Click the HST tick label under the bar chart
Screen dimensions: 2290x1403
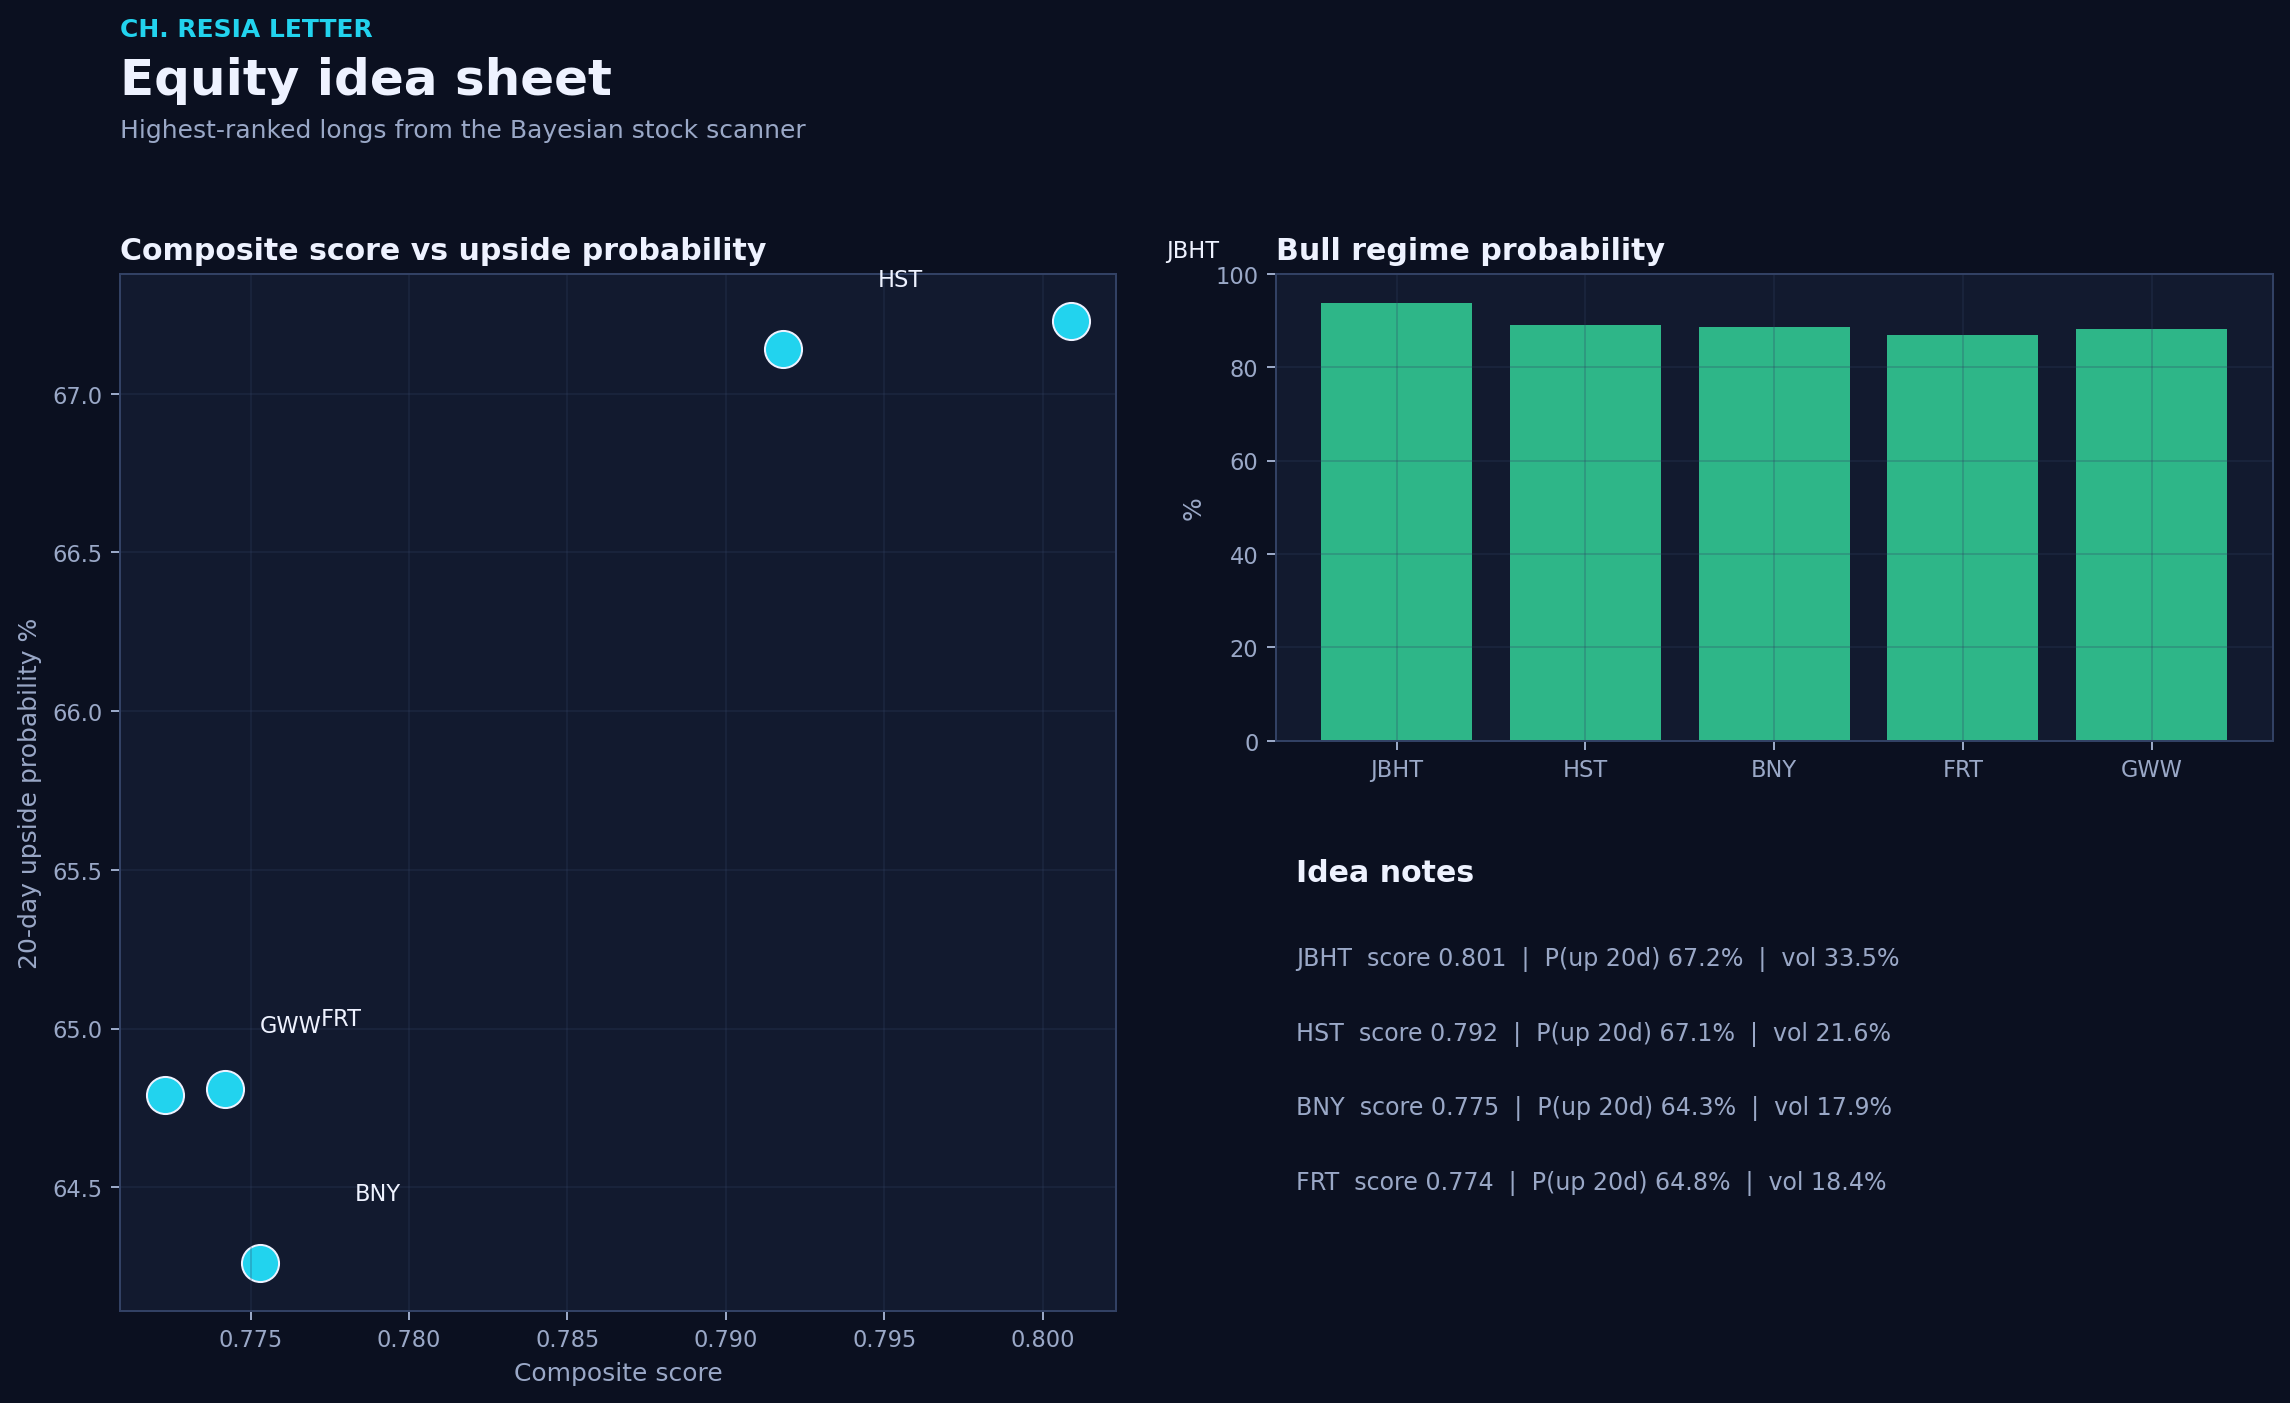(x=1585, y=769)
